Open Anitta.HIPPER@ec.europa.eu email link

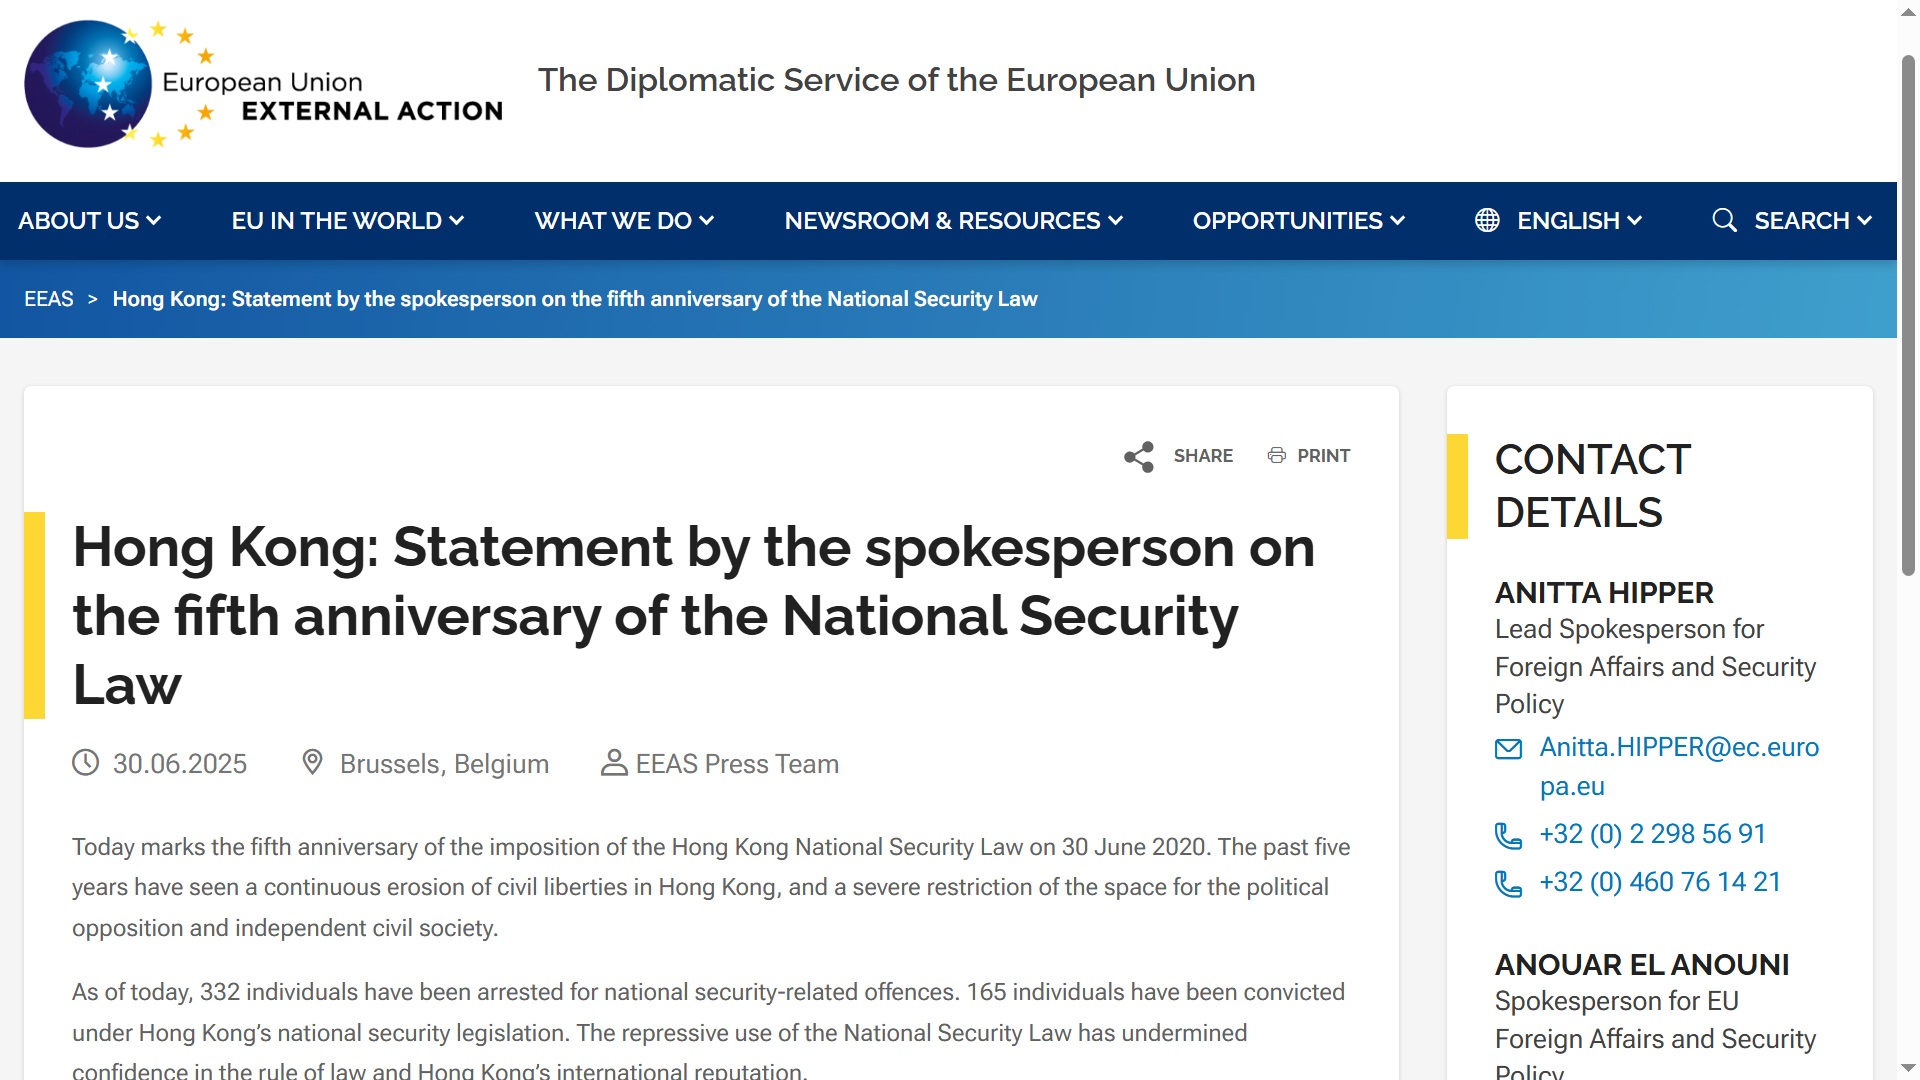(x=1679, y=767)
